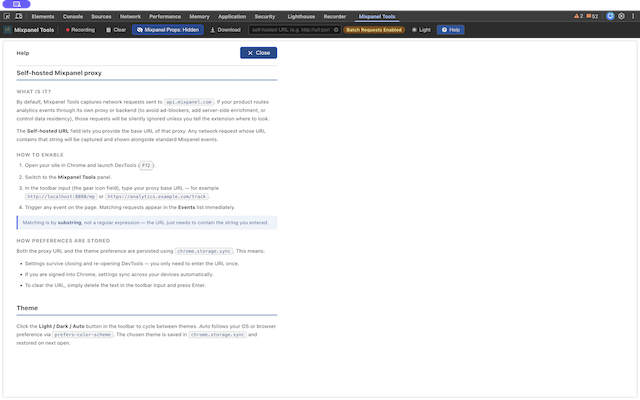Click the chrome.storage.sync code under preferences
640x400 pixels.
204,251
